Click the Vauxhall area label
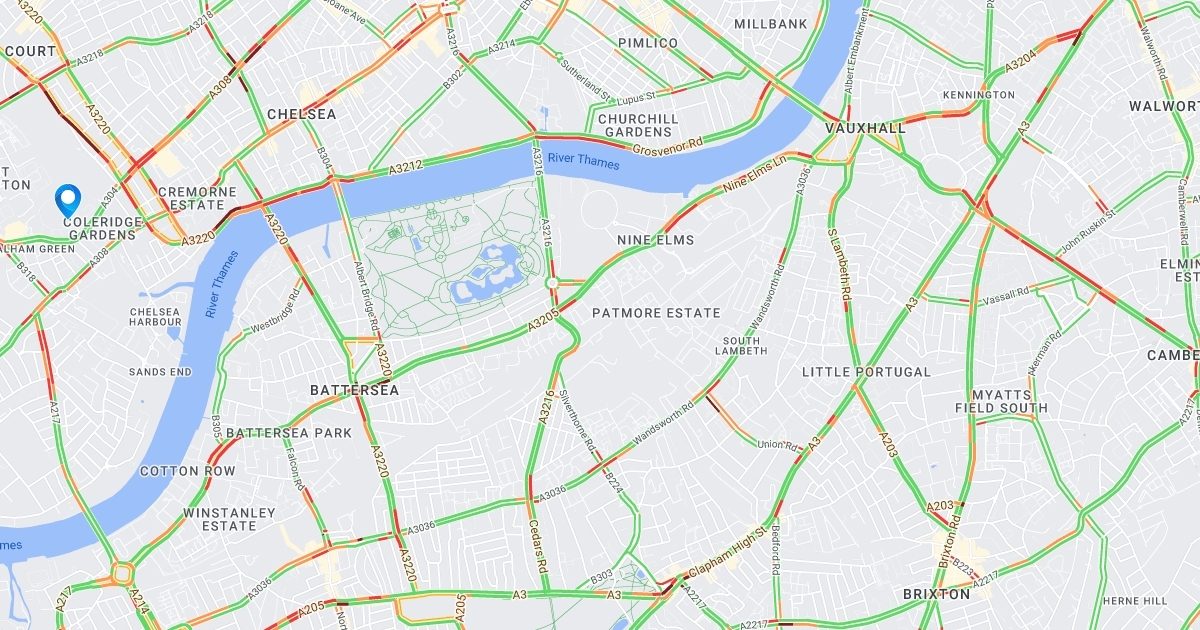The width and height of the screenshot is (1200, 630). [x=865, y=129]
